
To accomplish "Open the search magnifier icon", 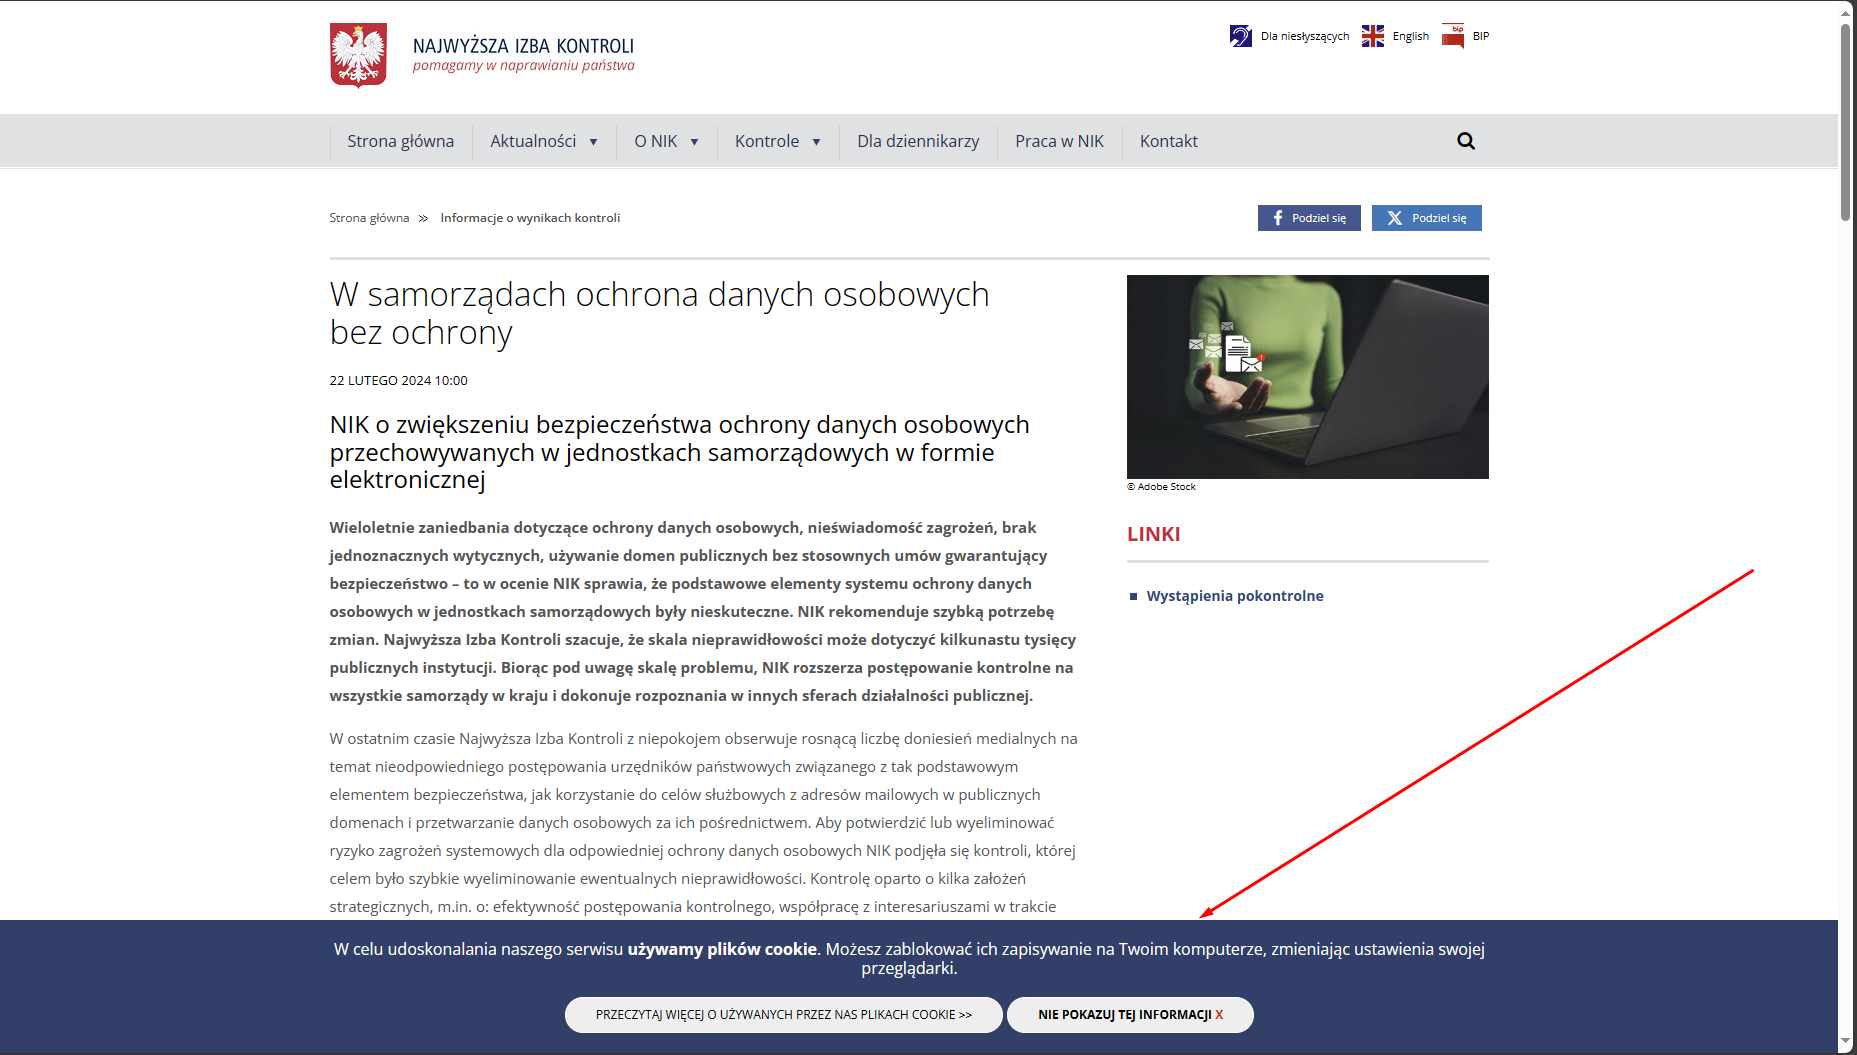I will (1465, 140).
